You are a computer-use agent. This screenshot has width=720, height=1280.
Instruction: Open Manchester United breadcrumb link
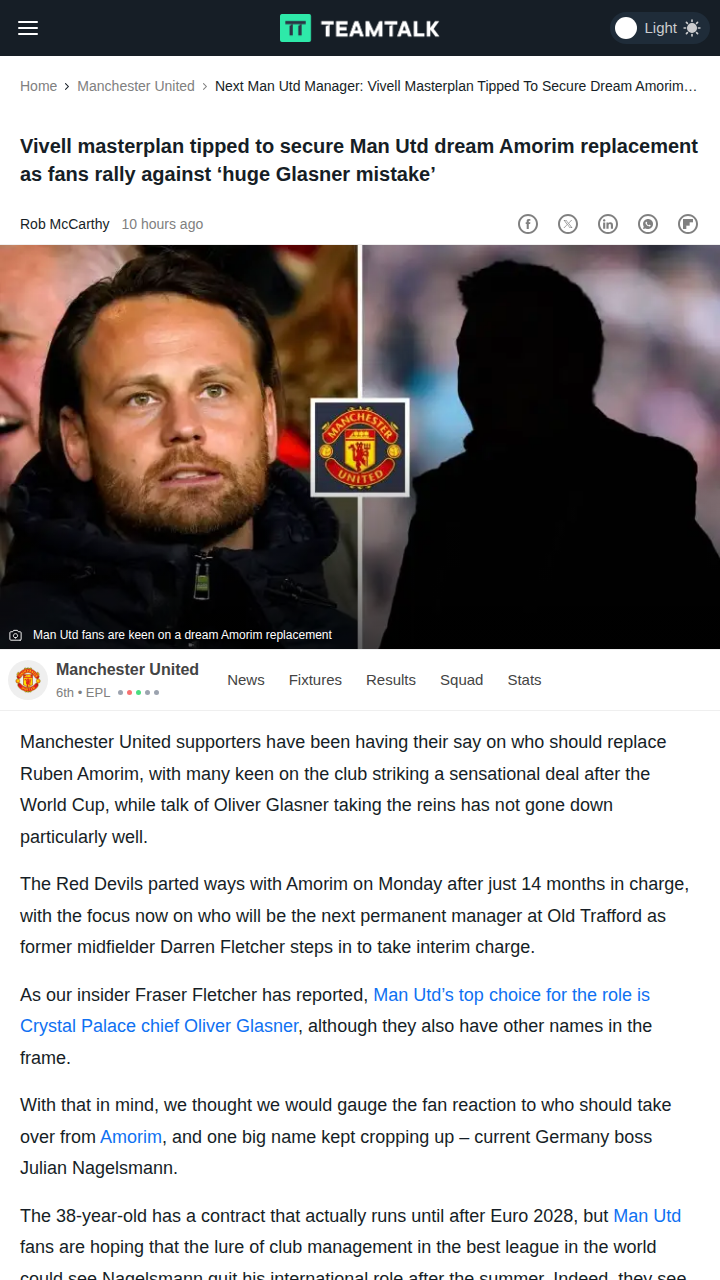point(136,86)
